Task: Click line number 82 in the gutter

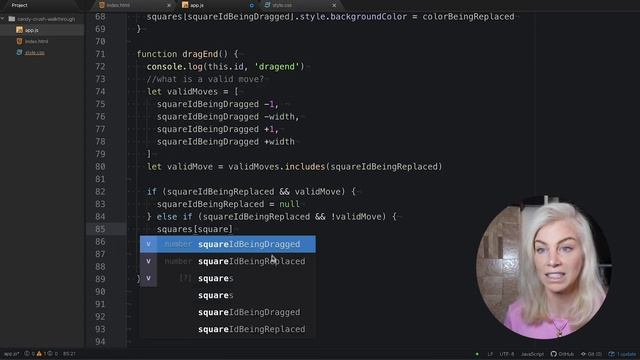Action: click(x=100, y=192)
